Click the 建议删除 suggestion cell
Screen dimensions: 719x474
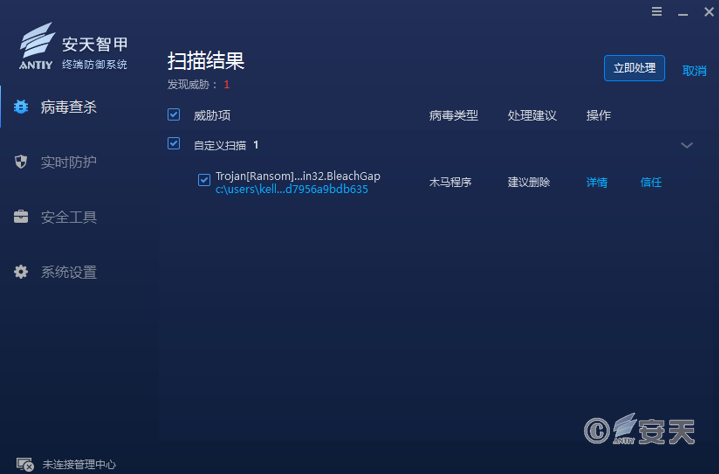click(529, 182)
